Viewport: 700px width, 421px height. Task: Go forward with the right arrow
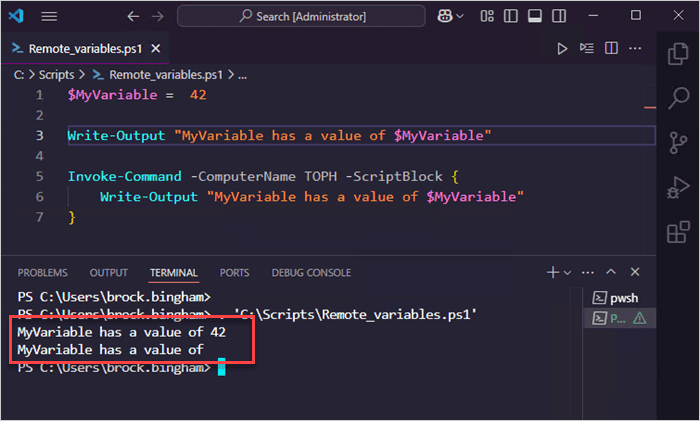pos(158,17)
